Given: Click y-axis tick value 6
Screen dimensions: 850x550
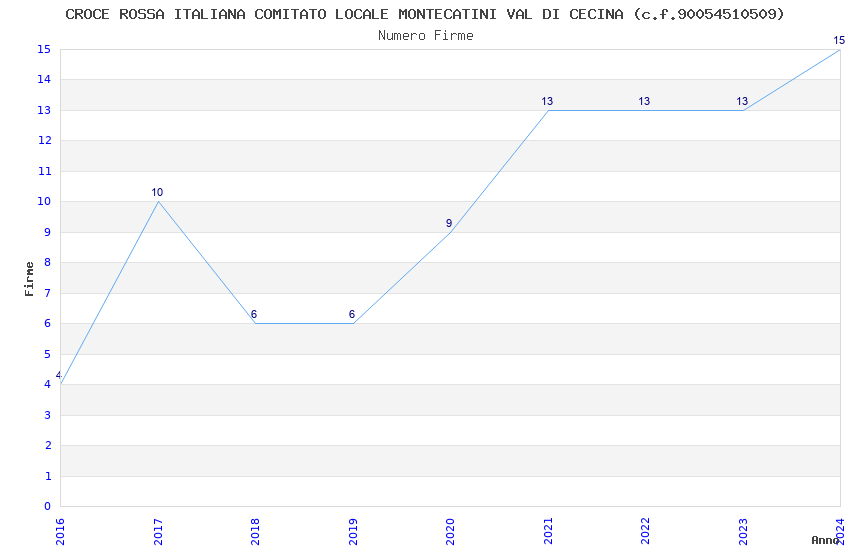Looking at the screenshot, I should (48, 323).
